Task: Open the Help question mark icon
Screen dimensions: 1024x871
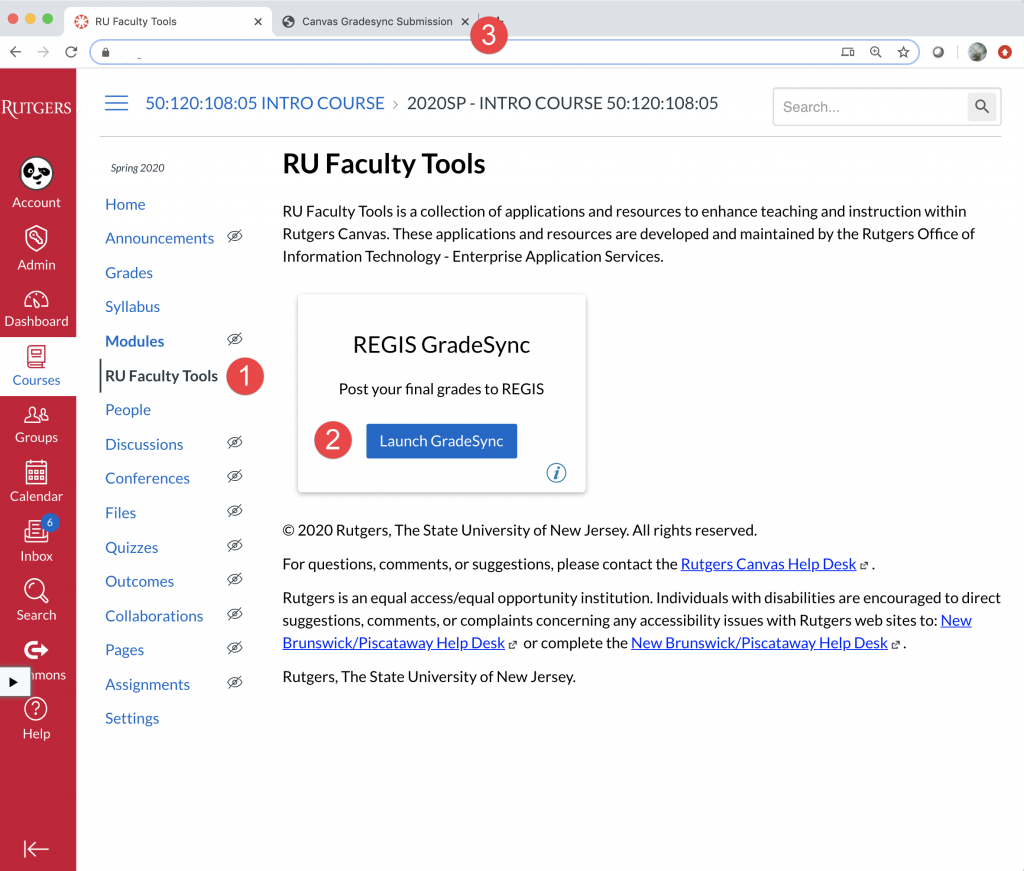Action: pos(37,709)
